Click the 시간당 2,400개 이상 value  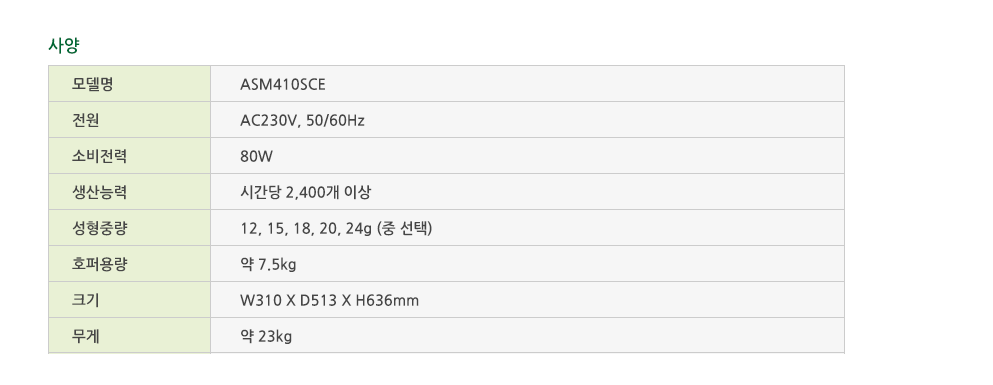pos(305,192)
